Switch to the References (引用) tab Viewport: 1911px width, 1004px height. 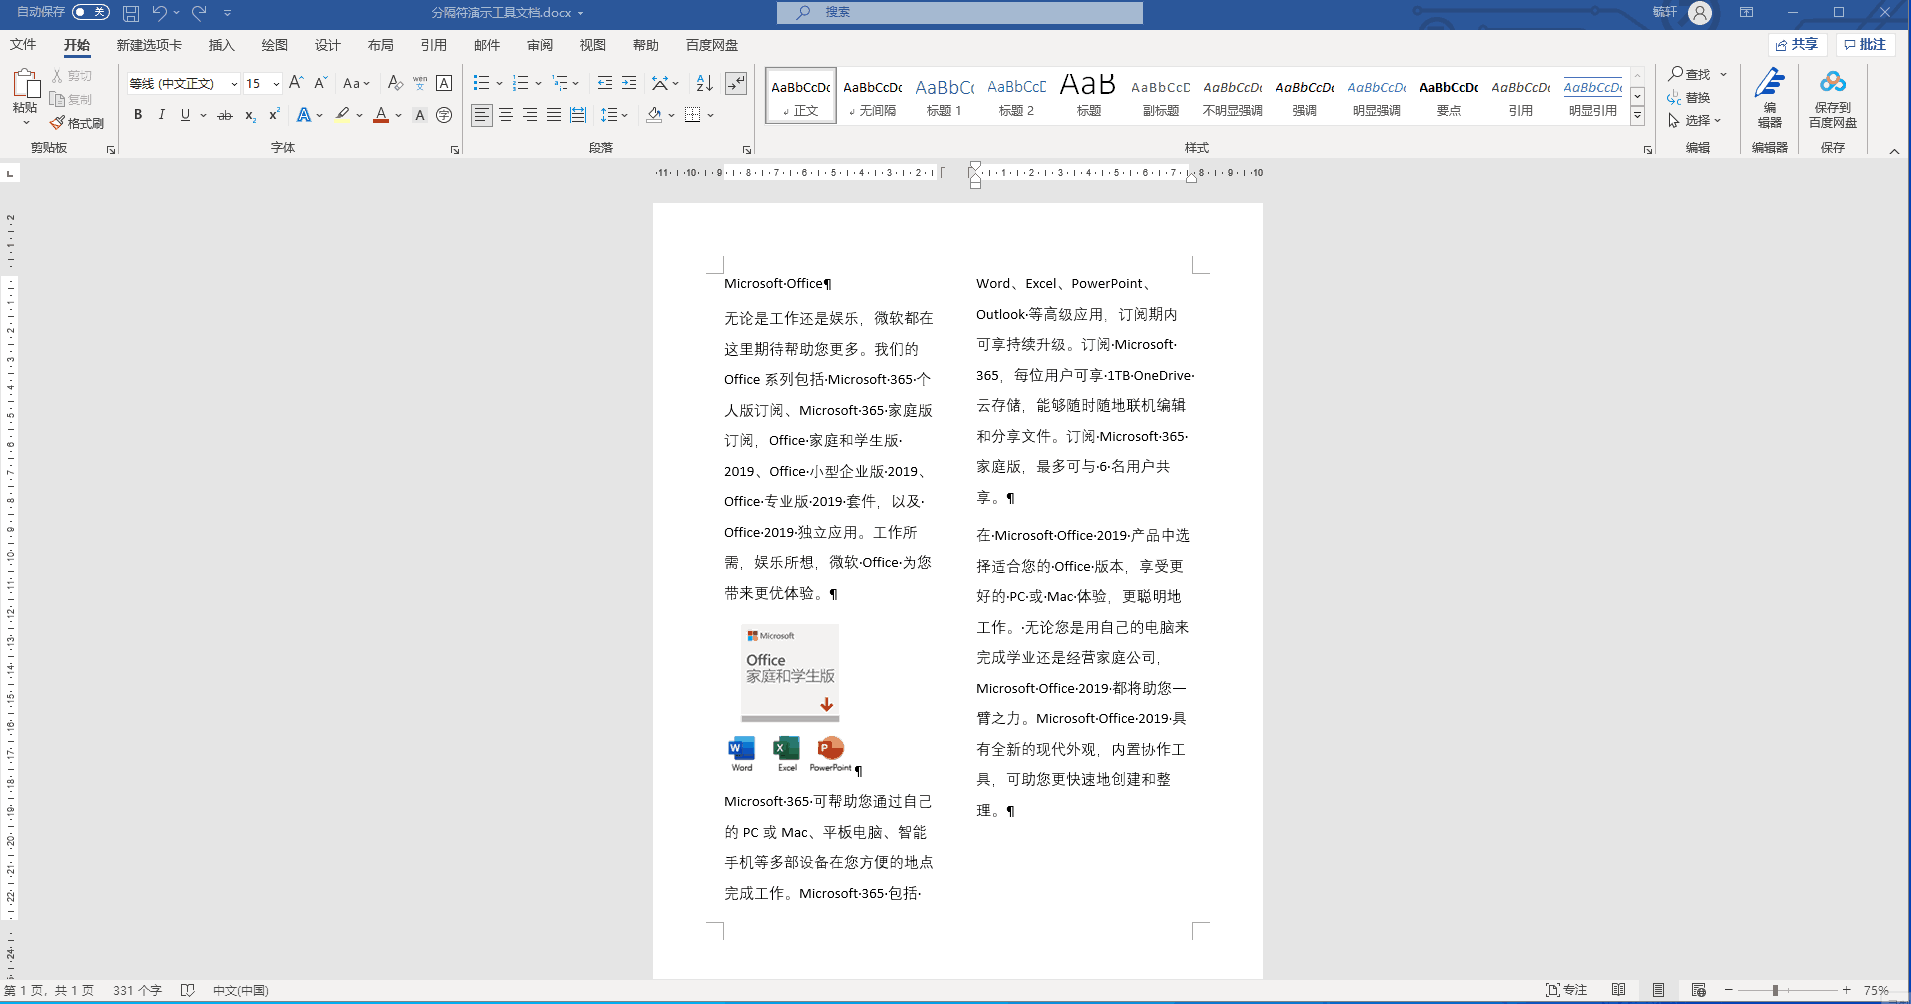coord(433,45)
